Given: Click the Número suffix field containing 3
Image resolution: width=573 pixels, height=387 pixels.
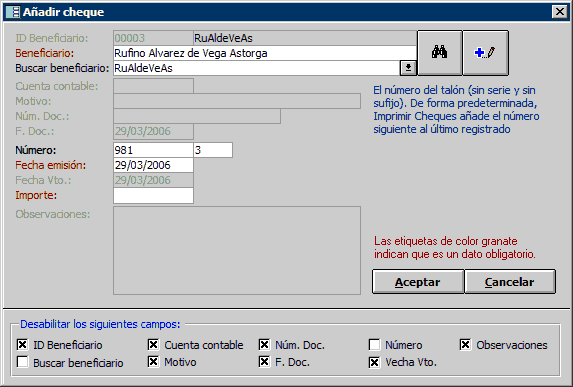Looking at the screenshot, I should coord(213,150).
